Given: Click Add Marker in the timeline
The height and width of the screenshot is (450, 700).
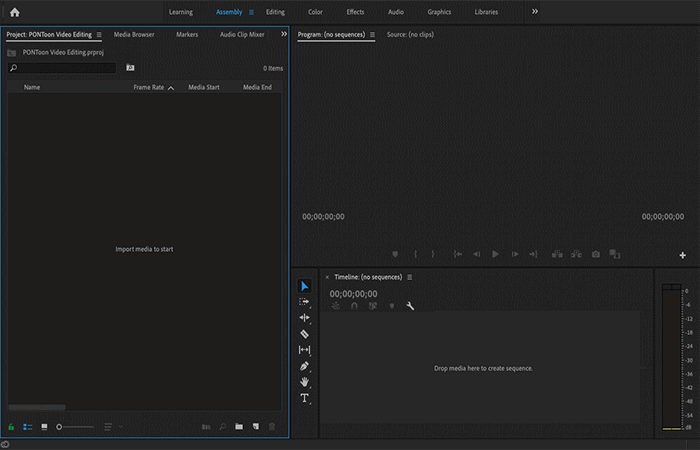Looking at the screenshot, I should (392, 306).
